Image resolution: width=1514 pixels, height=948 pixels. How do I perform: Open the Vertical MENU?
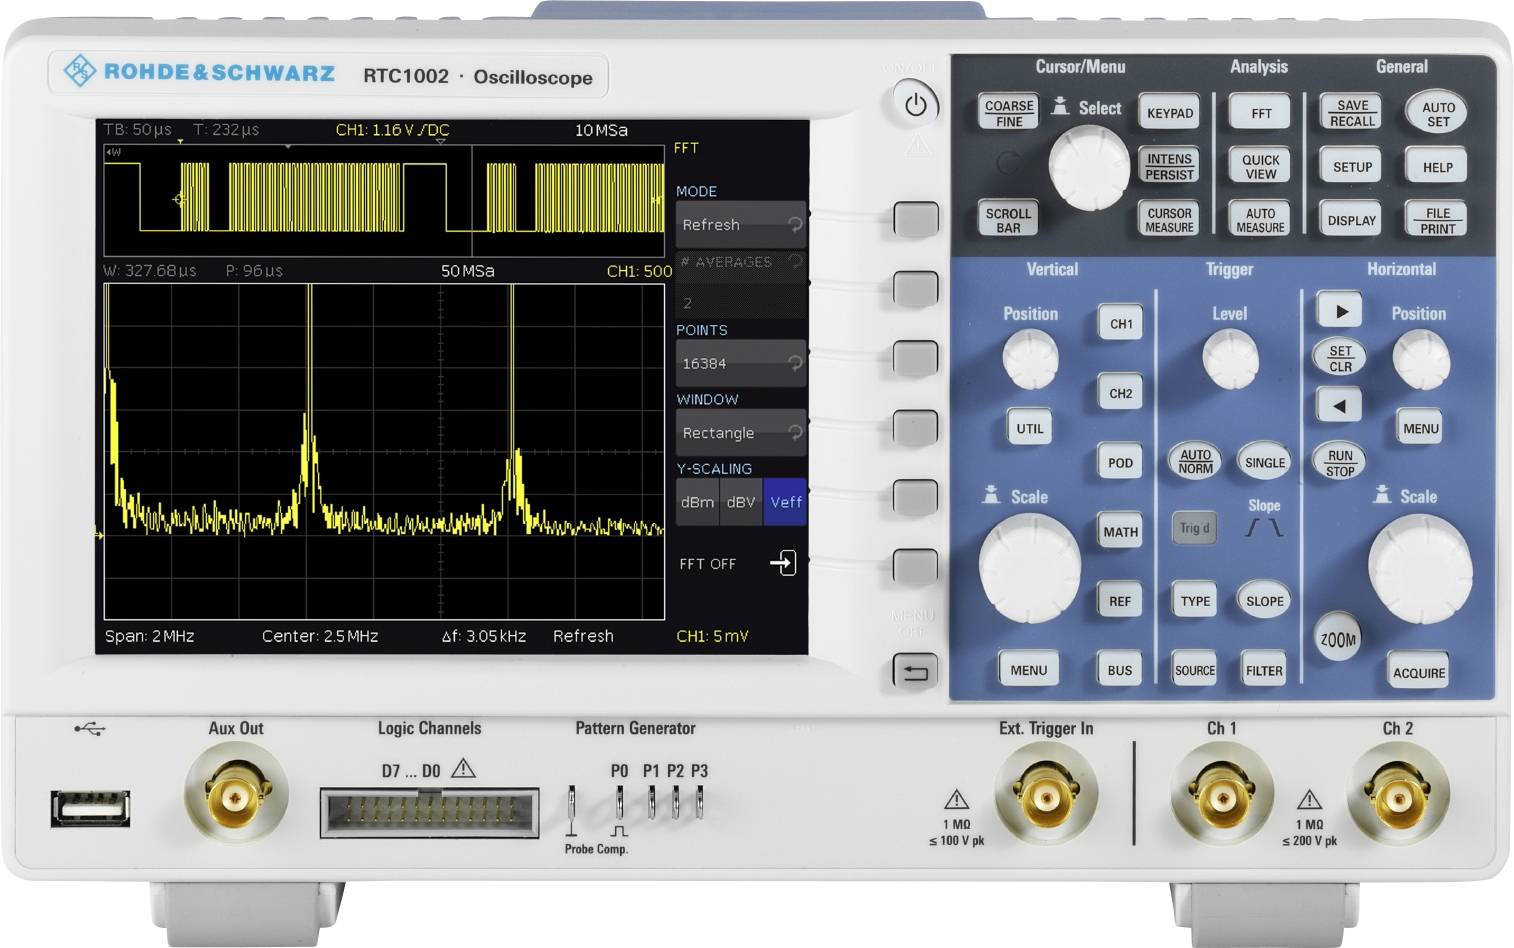tap(1028, 669)
